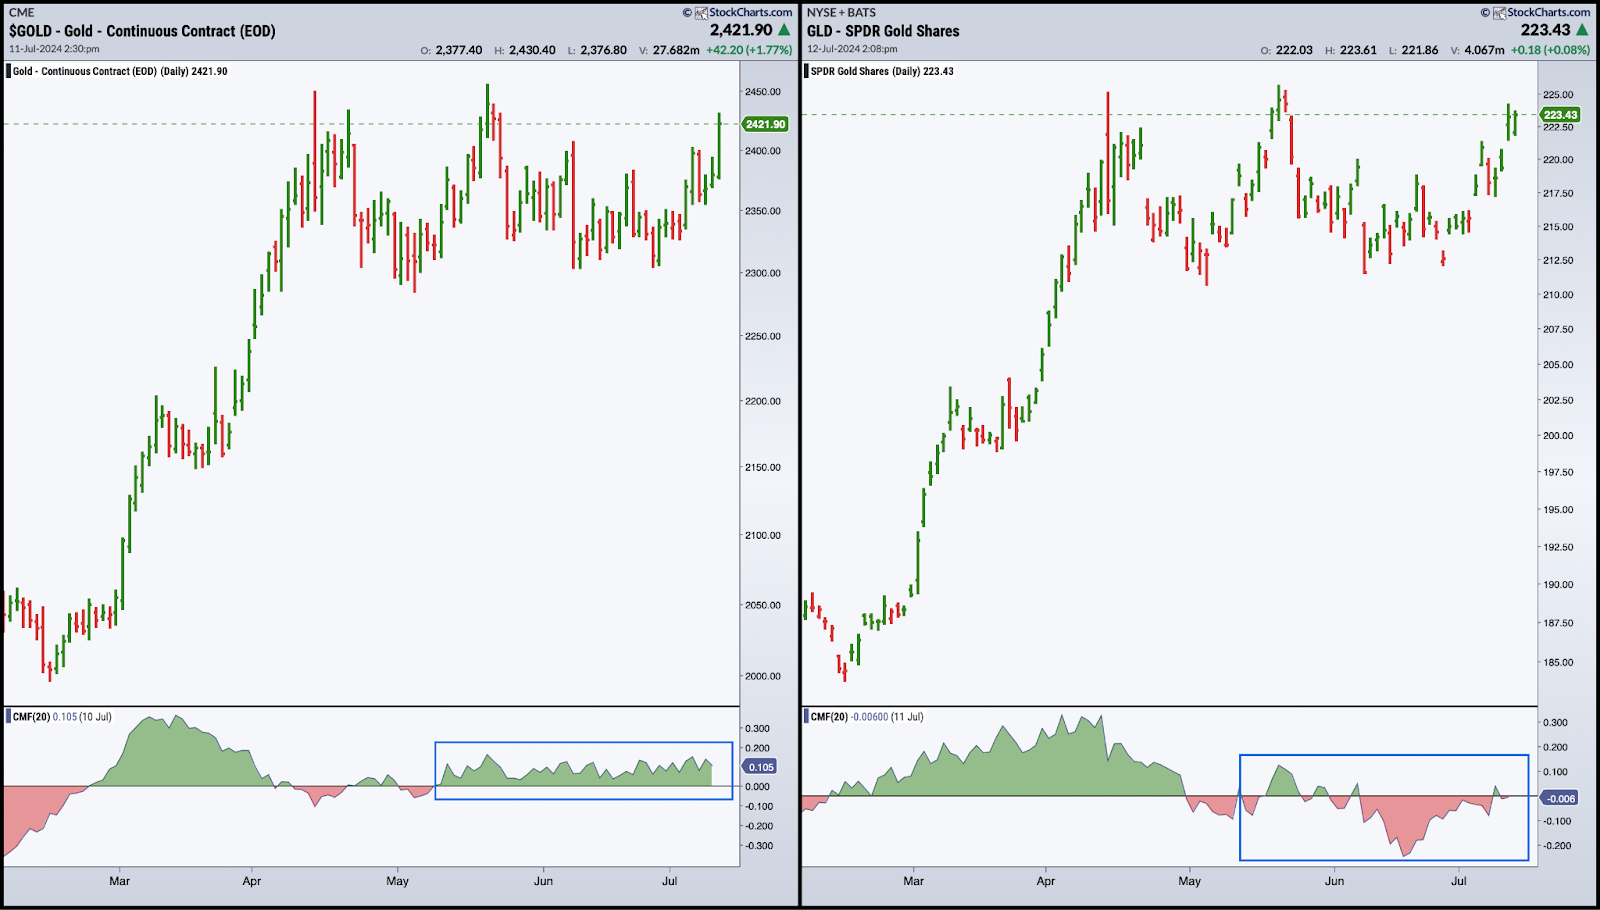This screenshot has height=910, width=1600.
Task: Click the Jul label on GLD chart axis
Action: 1459,881
